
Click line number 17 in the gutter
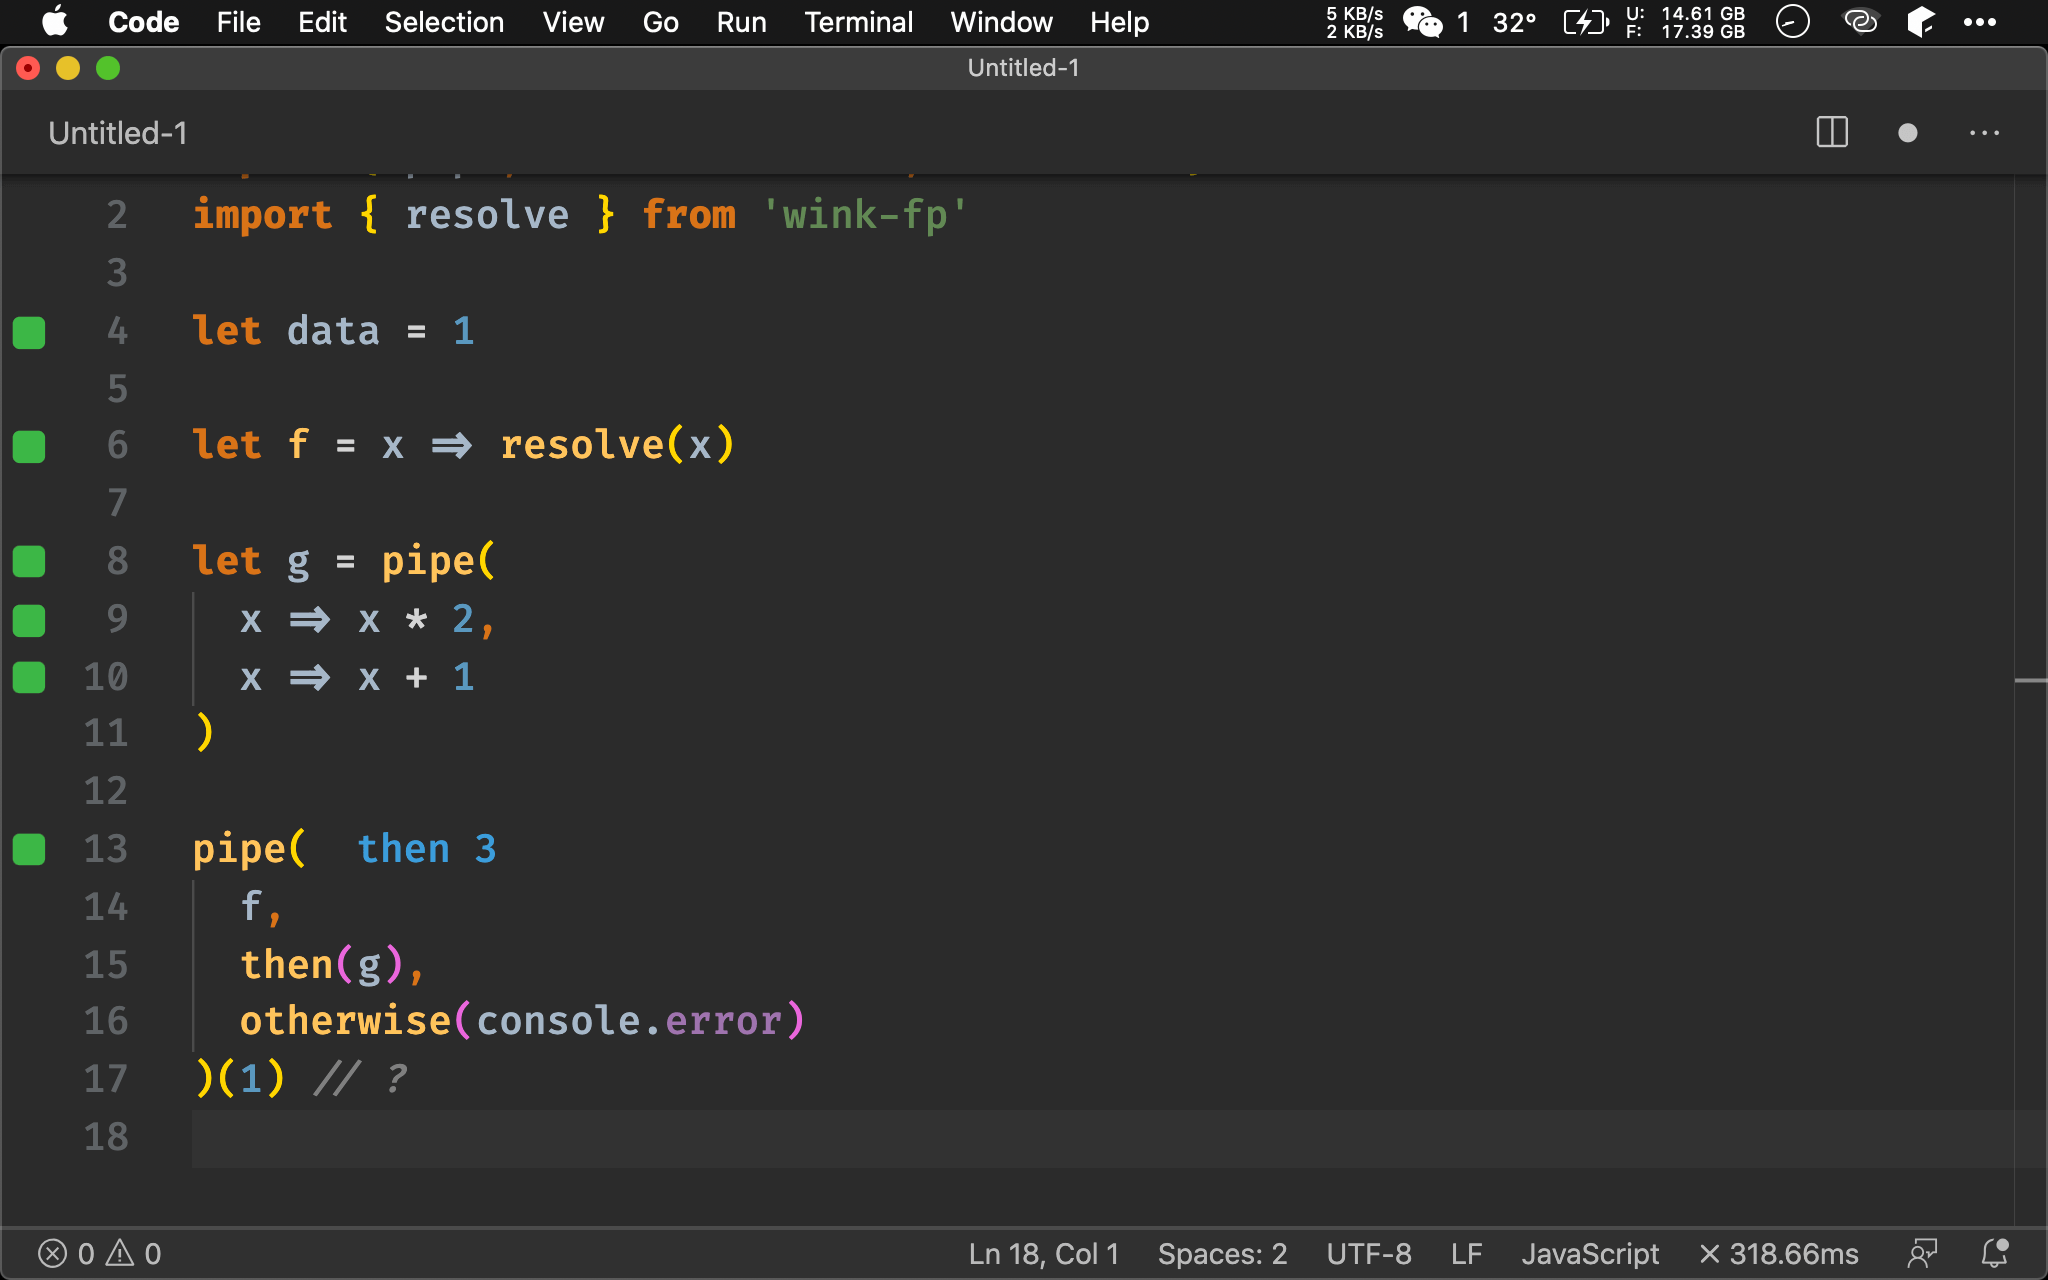coord(106,1079)
